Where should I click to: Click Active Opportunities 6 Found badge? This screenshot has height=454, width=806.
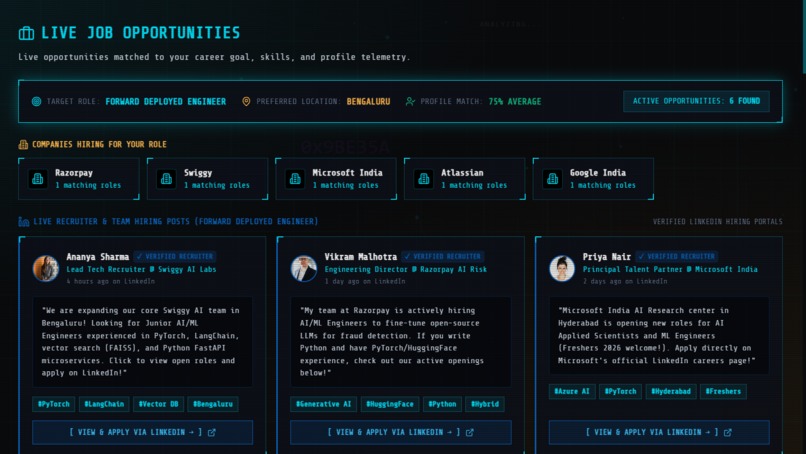[x=696, y=101]
